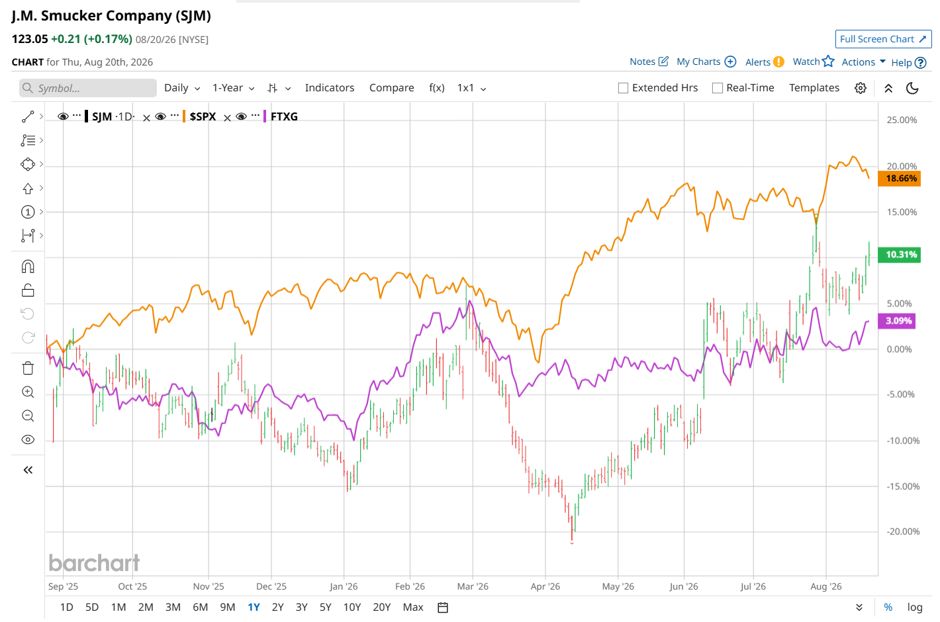Screen dimensions: 940x622
Task: Expand the trend line tool submenu arrow
Action: click(x=41, y=117)
